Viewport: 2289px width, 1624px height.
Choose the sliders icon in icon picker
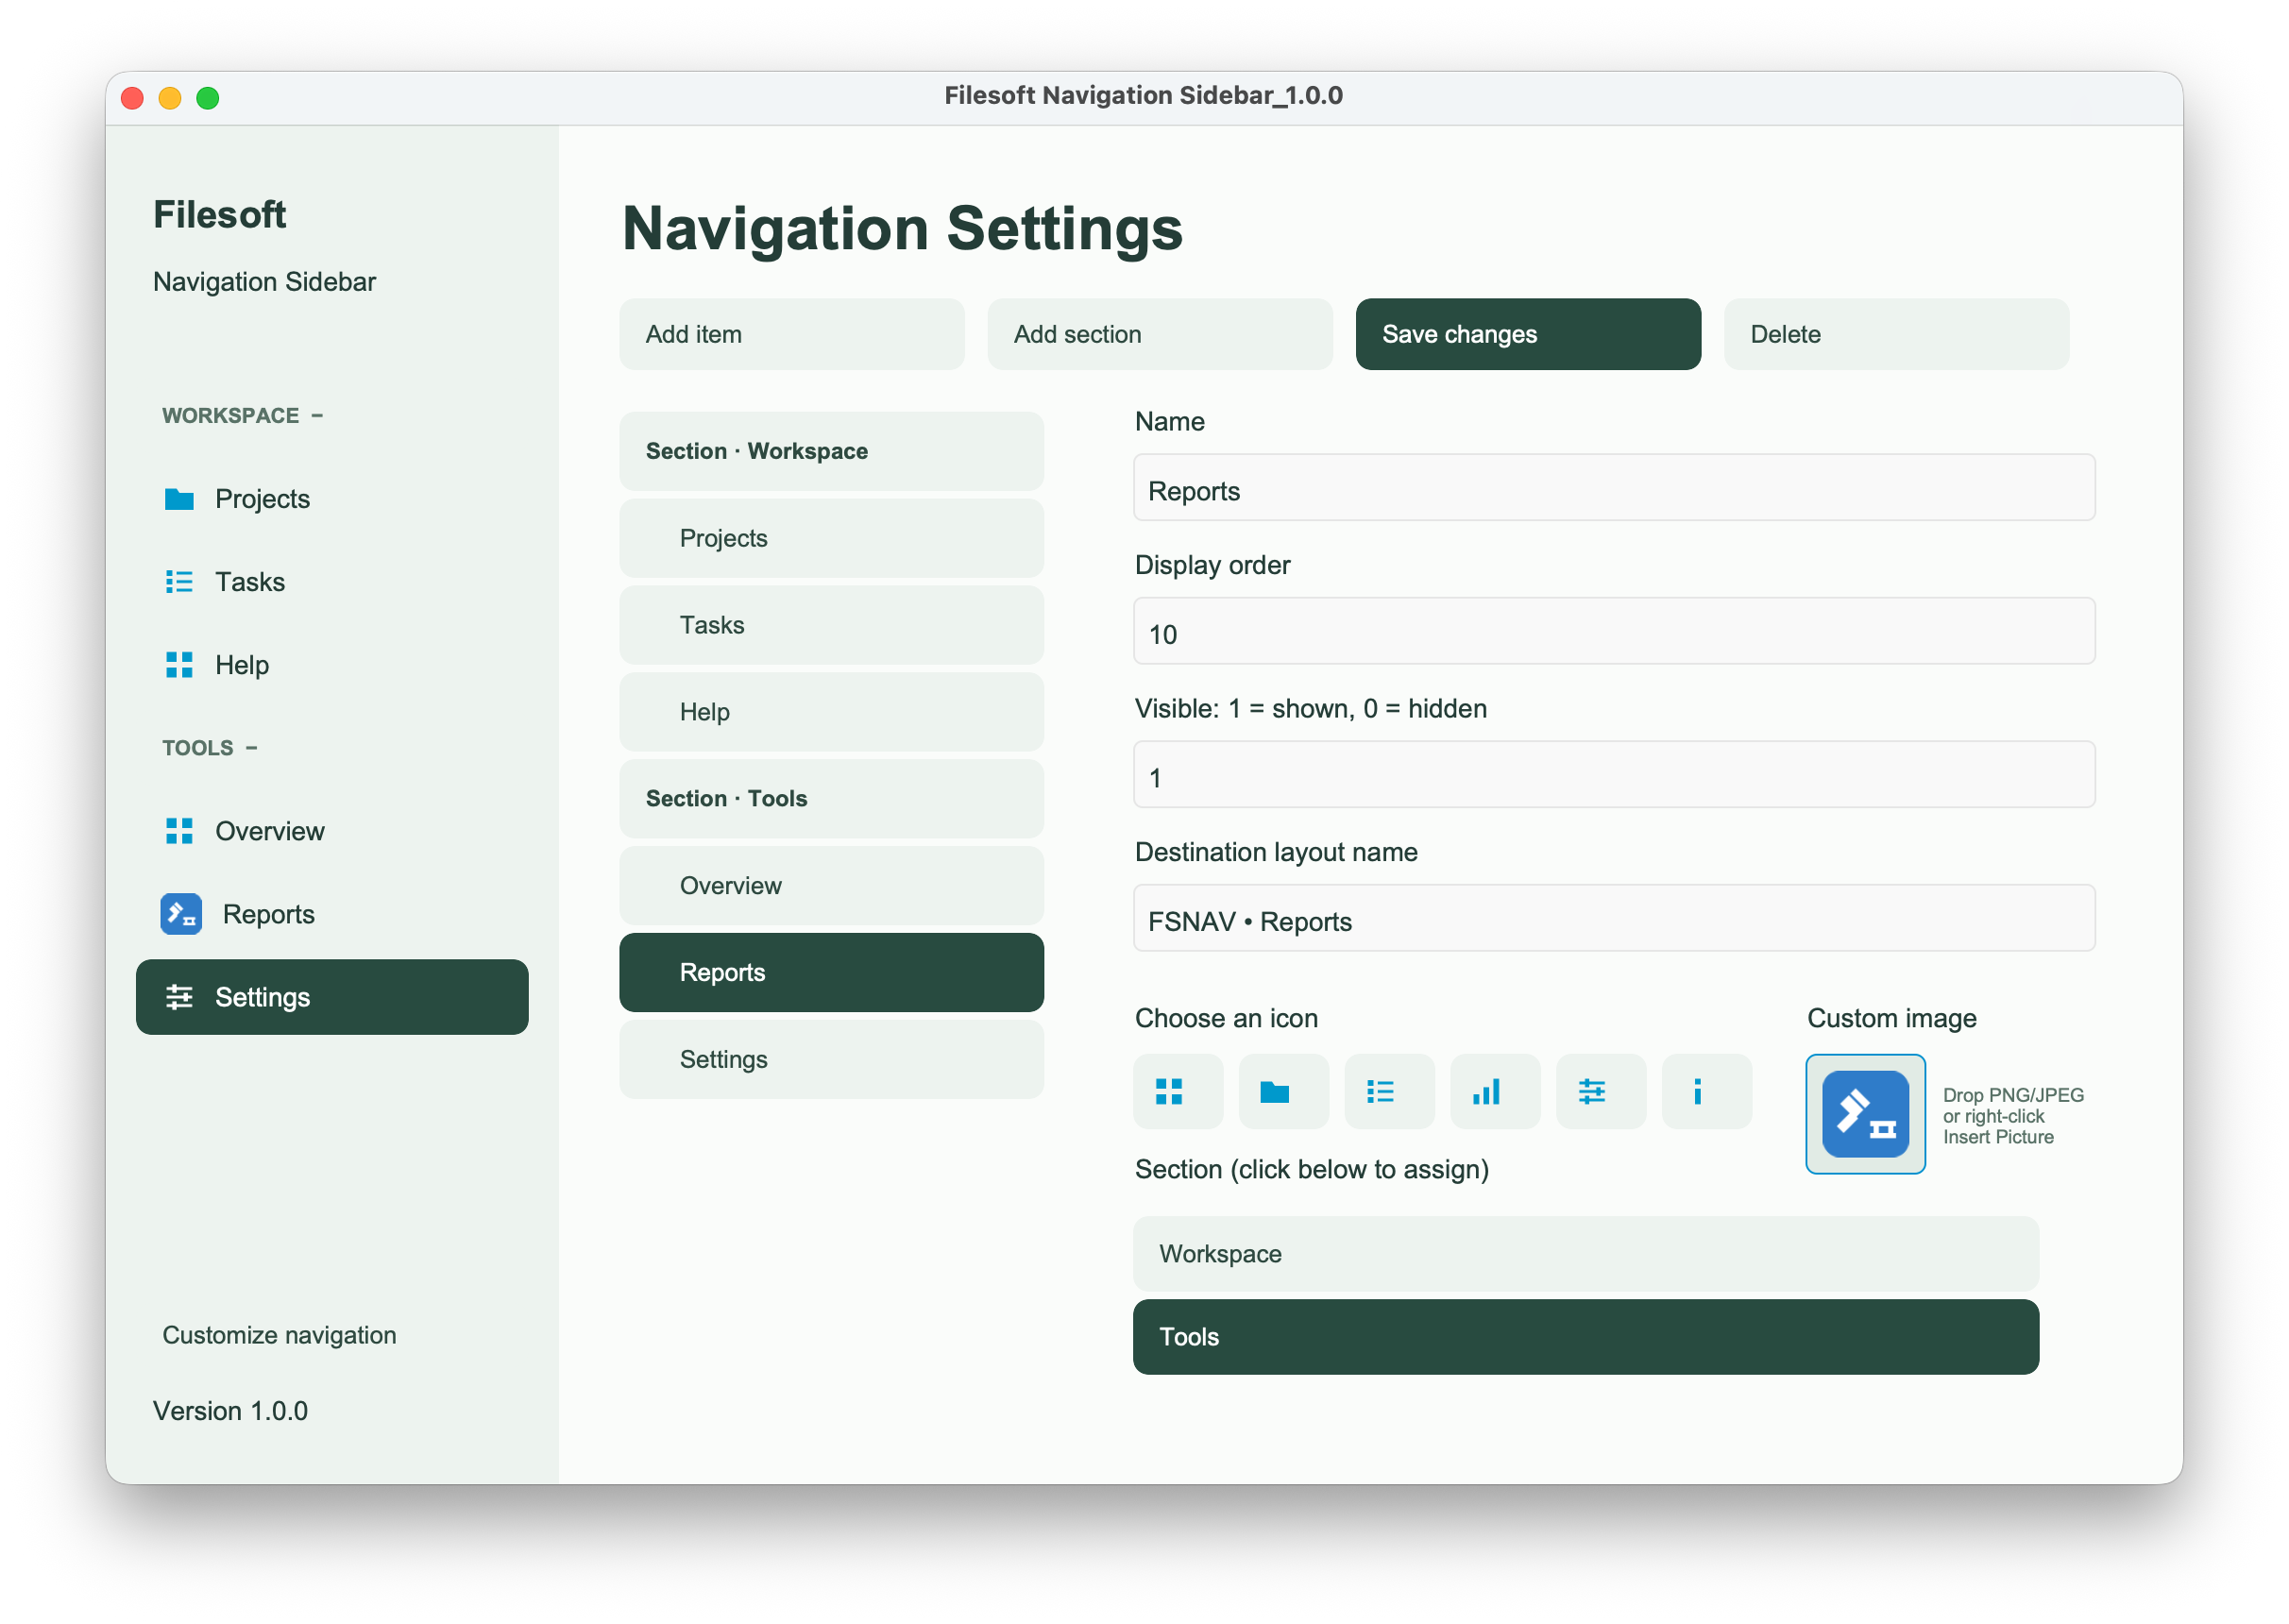pos(1601,1091)
